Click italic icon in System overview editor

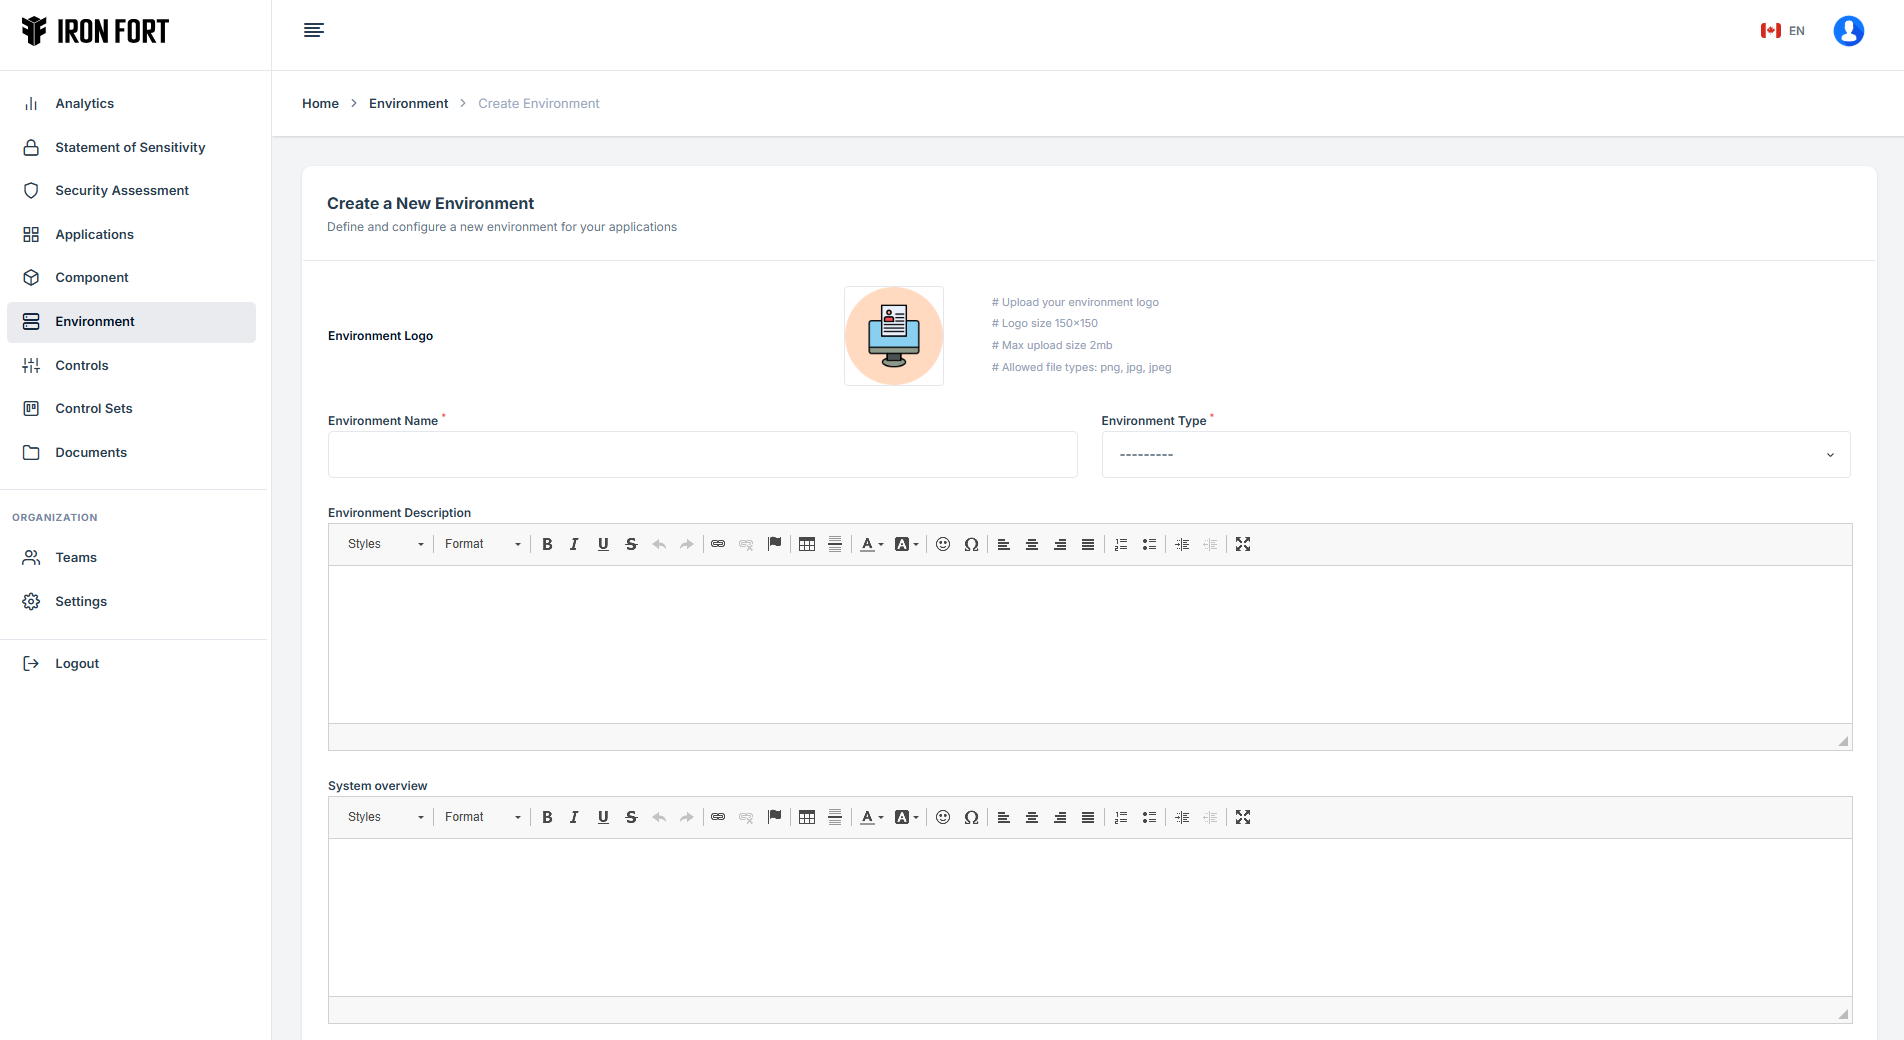(574, 817)
